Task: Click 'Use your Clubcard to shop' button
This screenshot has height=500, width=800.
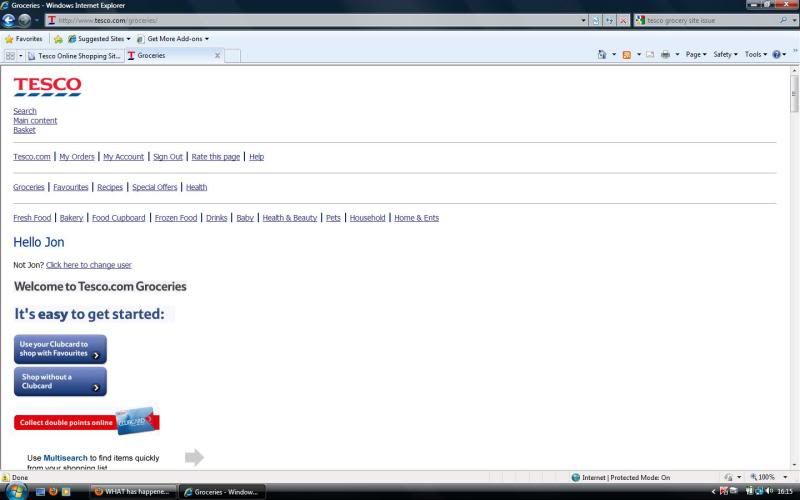Action: [x=60, y=349]
